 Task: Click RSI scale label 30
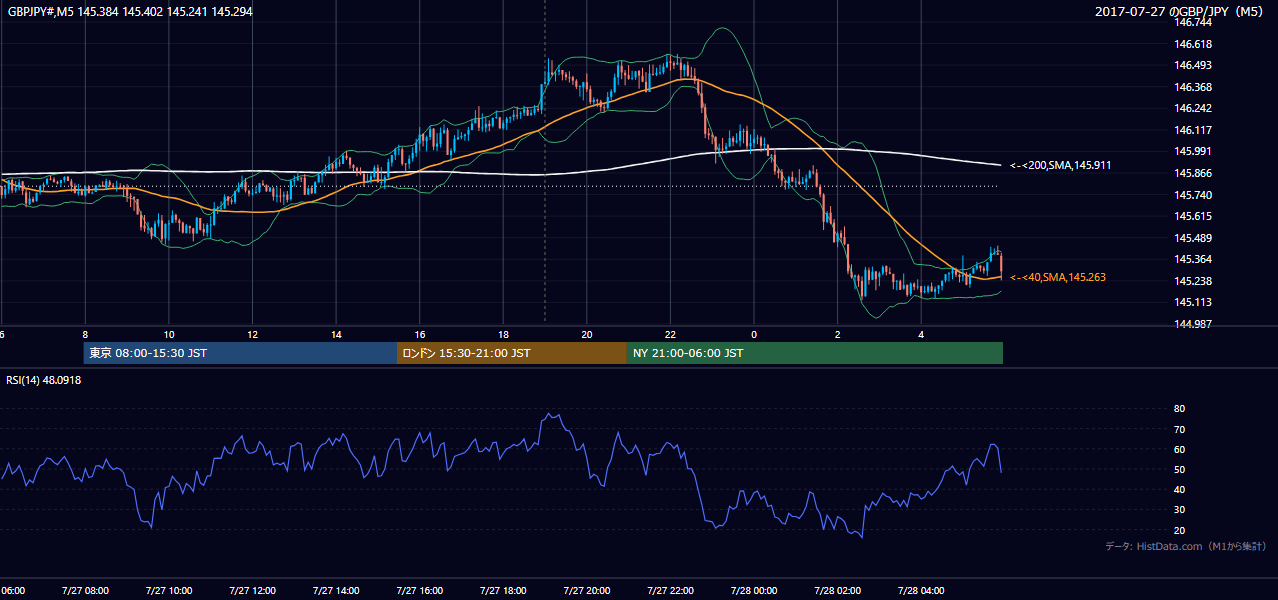pos(1179,510)
